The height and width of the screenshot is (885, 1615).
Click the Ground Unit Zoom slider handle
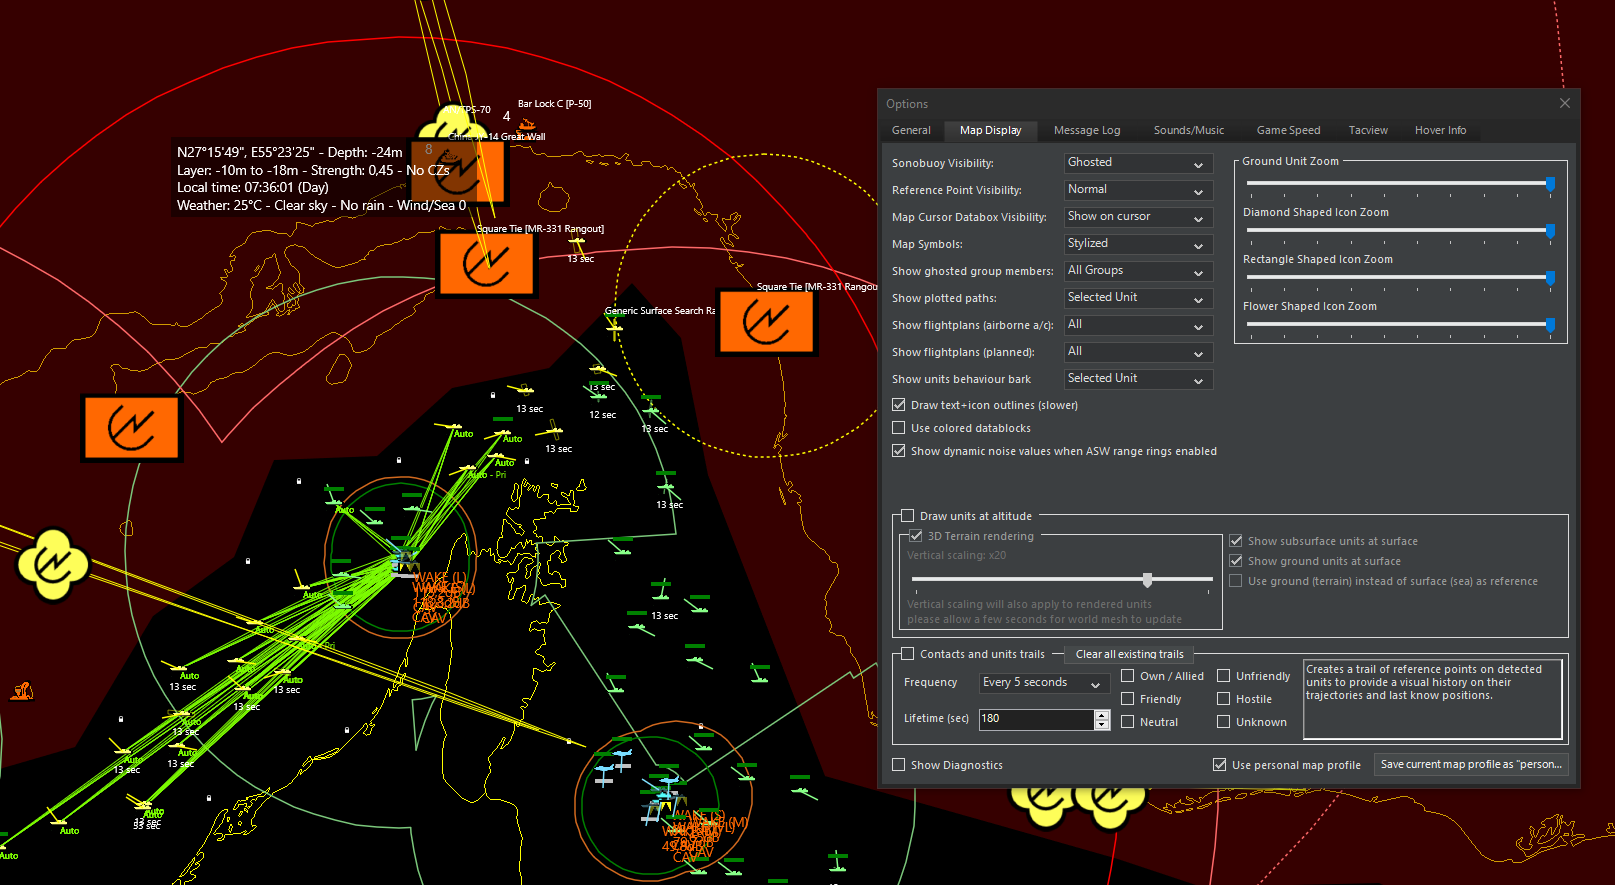[x=1550, y=184]
